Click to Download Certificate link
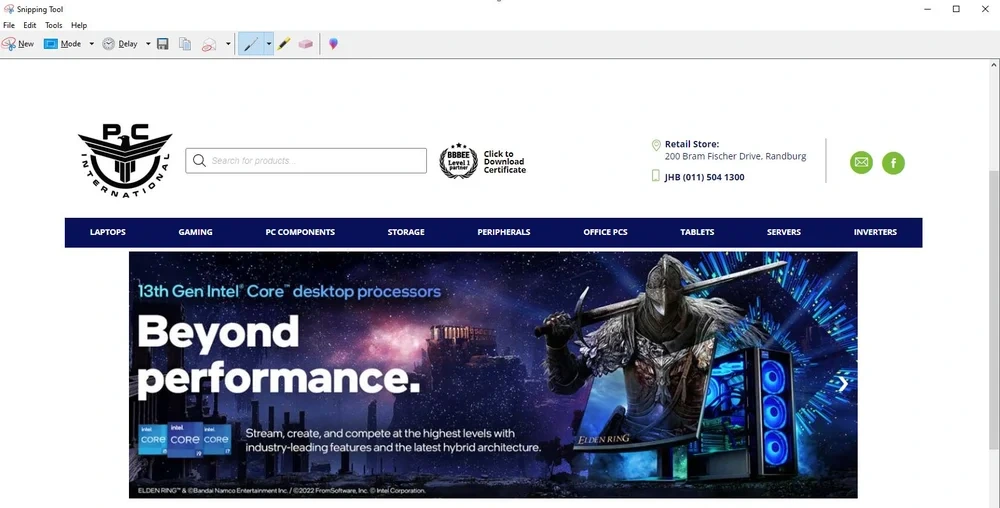This screenshot has width=1000, height=508. point(504,162)
